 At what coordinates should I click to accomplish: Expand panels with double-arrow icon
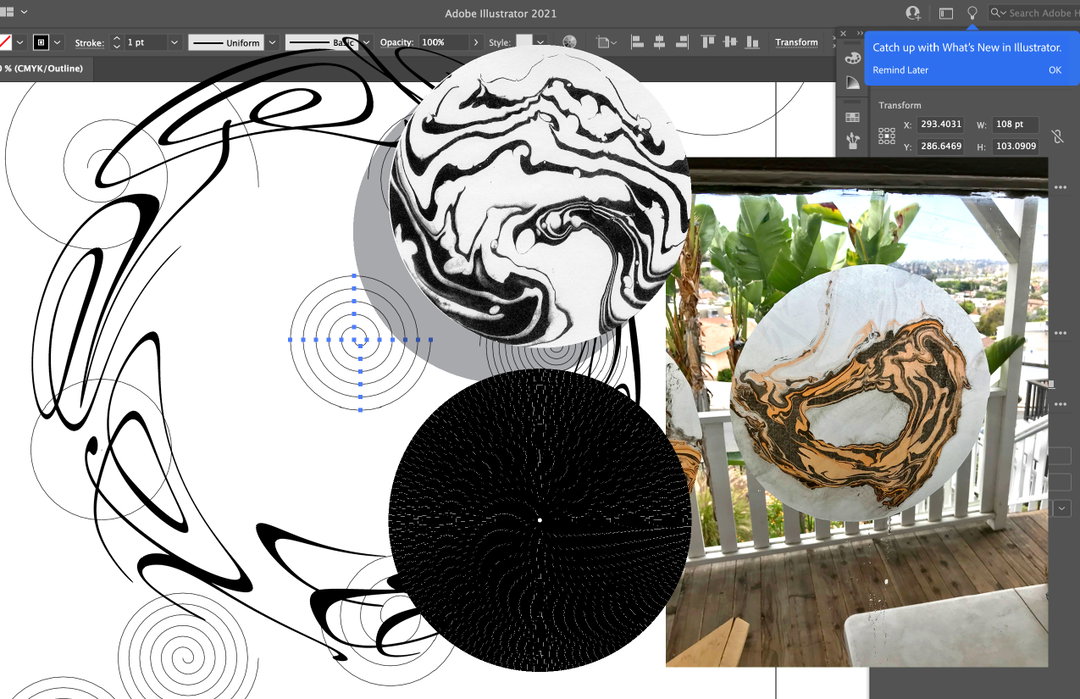(860, 33)
